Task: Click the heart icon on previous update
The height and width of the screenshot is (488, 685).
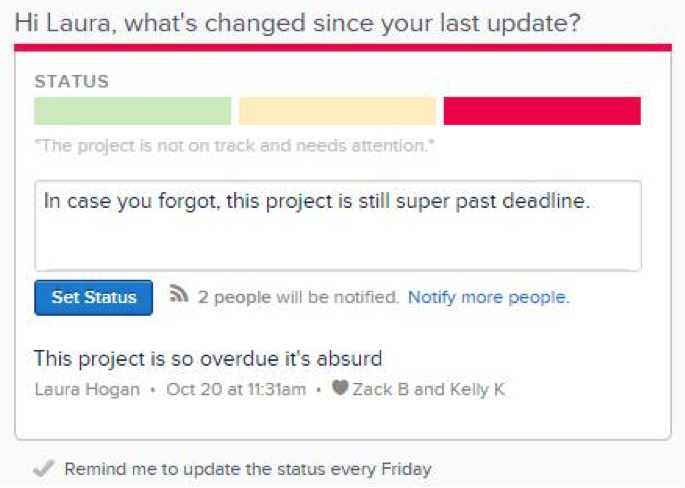Action: tap(340, 388)
